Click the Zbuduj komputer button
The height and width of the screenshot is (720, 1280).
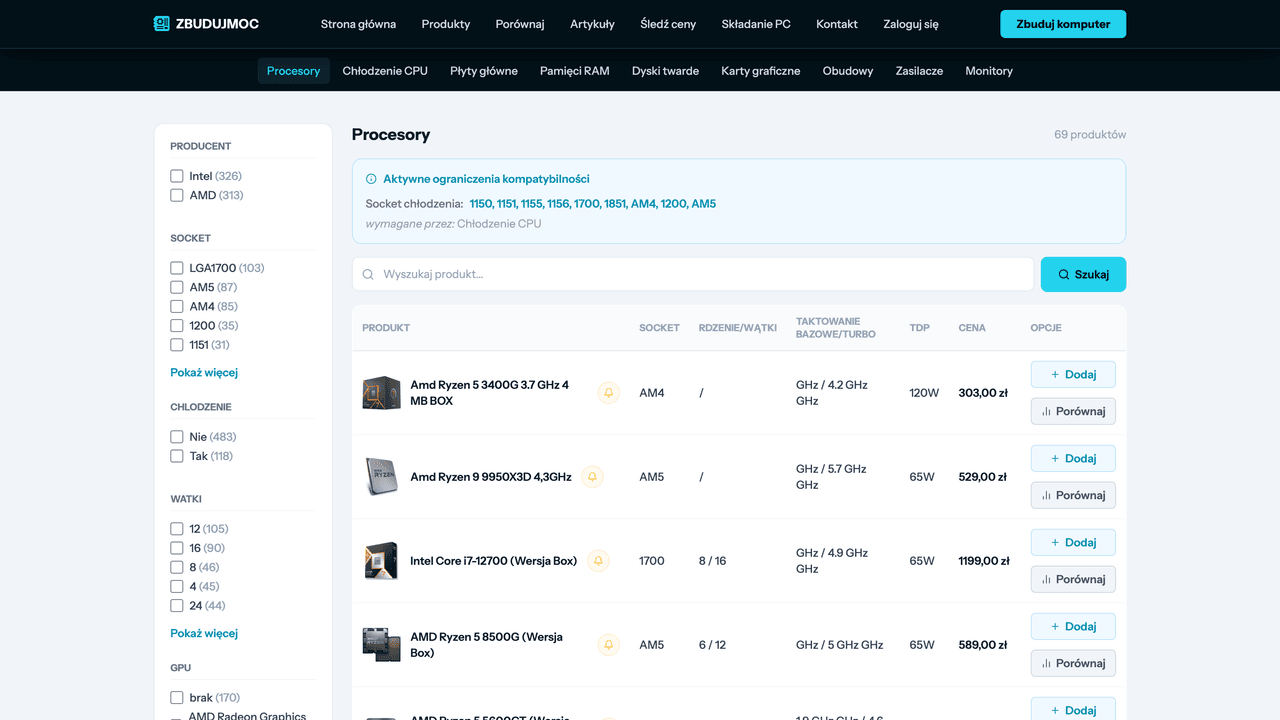(x=1063, y=24)
